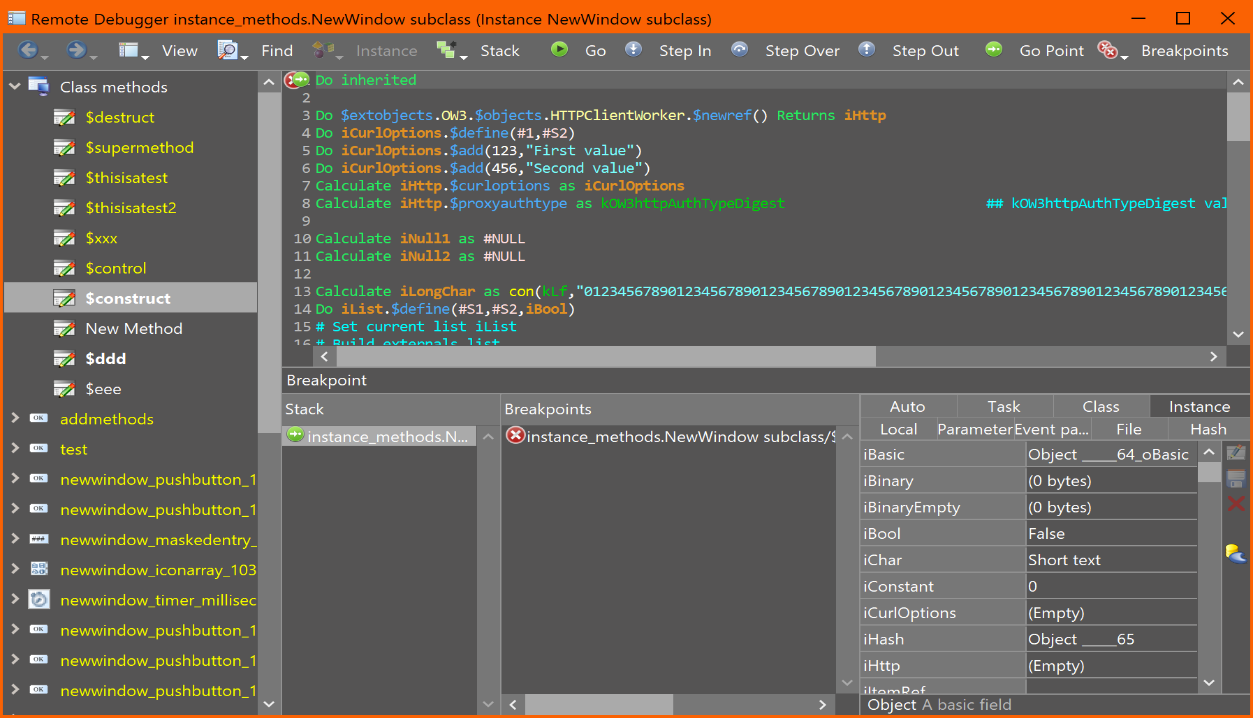
Task: Click the Step In icon
Action: coord(634,49)
